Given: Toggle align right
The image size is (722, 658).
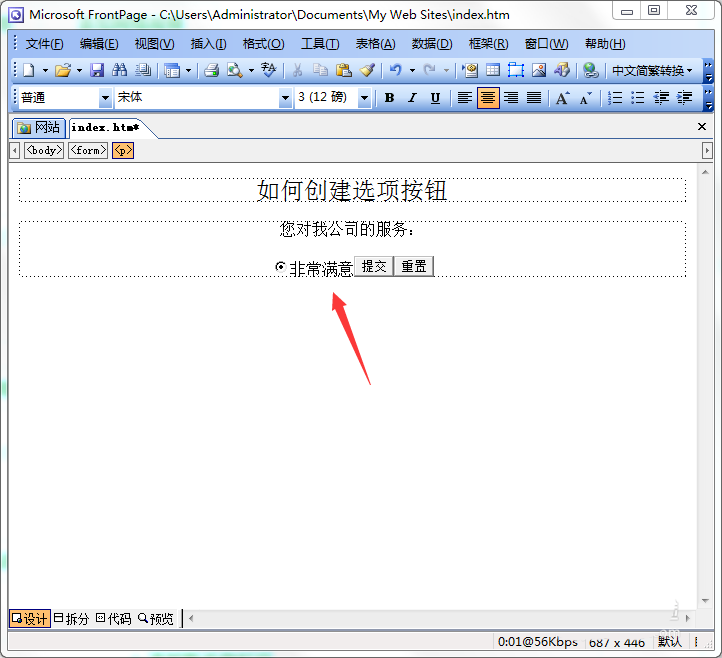Looking at the screenshot, I should coord(511,98).
